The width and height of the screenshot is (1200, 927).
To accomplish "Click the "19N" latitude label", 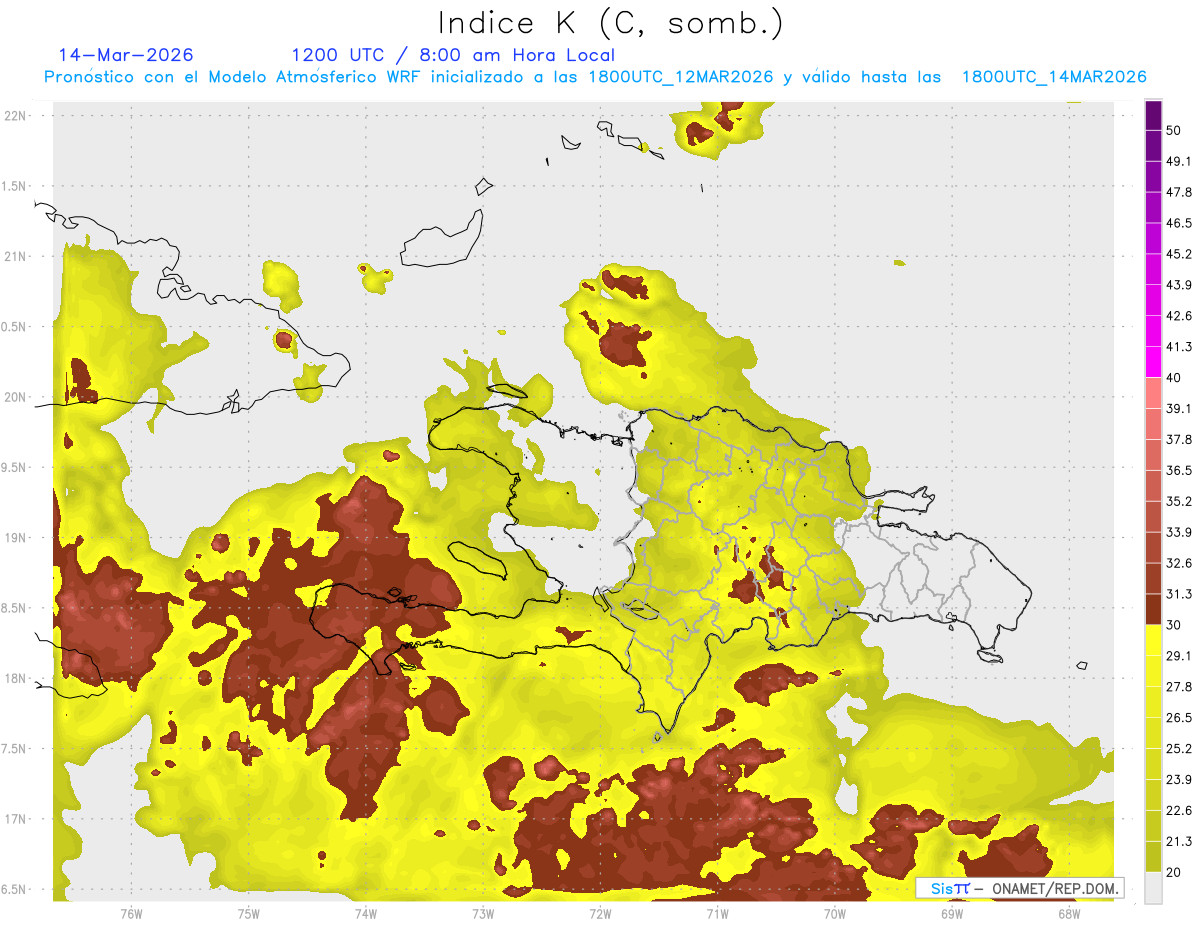I will 17,538.
